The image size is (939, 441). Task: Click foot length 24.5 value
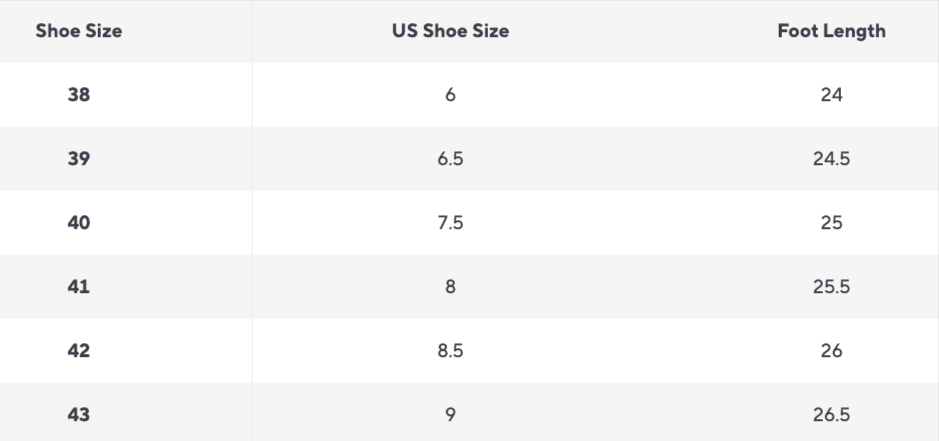[x=831, y=159]
